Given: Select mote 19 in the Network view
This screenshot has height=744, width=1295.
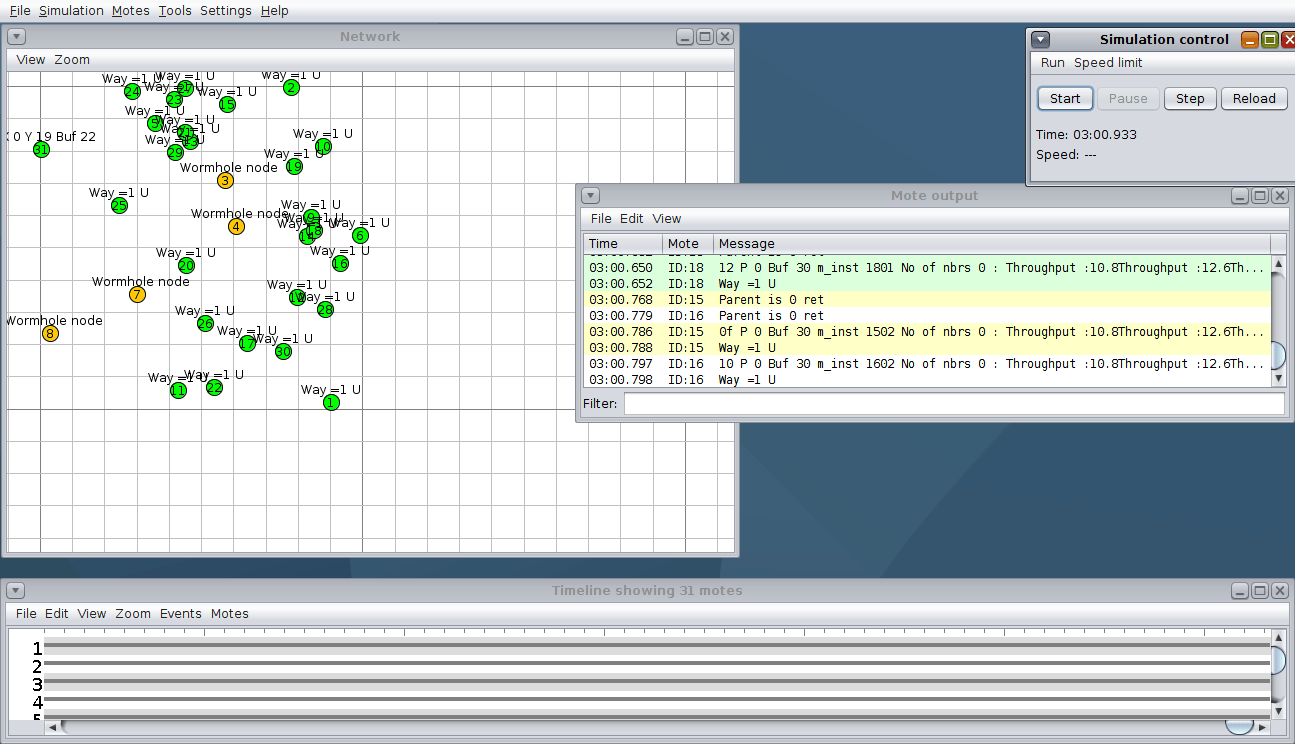Looking at the screenshot, I should tap(294, 167).
